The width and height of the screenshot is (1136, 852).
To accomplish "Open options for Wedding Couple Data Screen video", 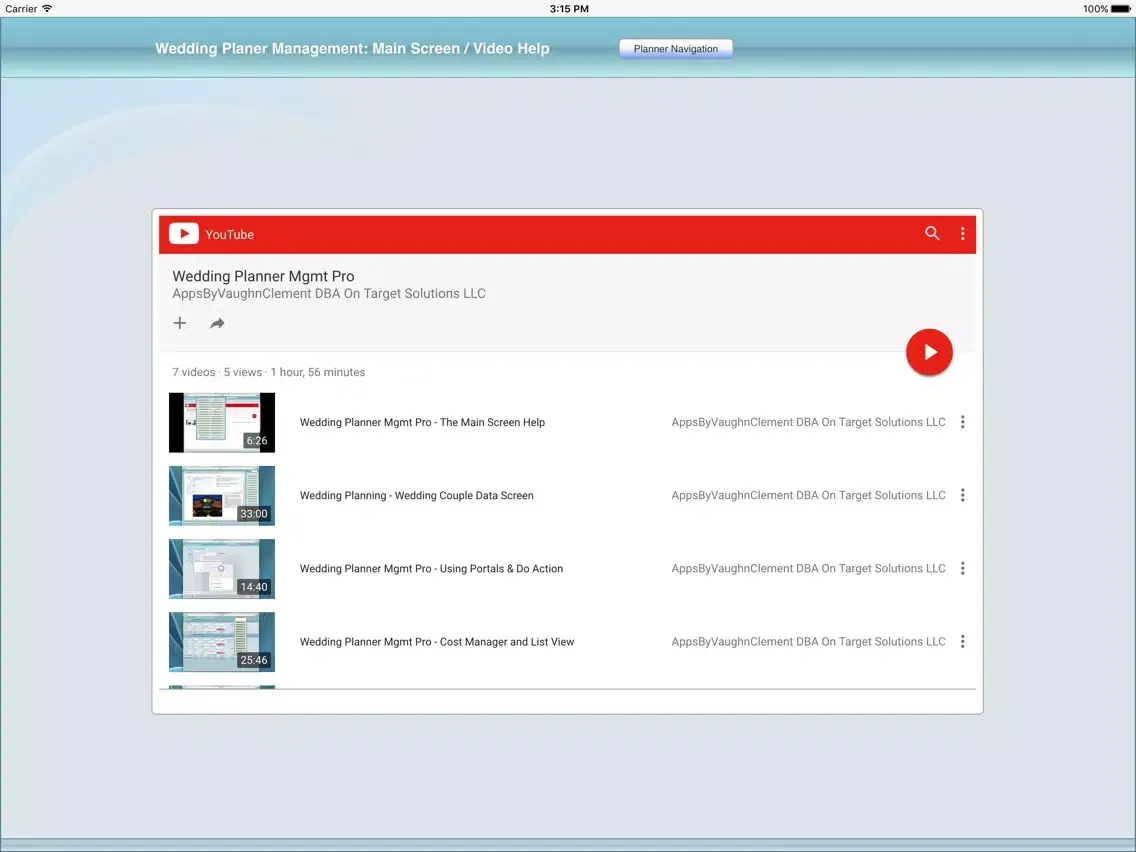I will 962,495.
